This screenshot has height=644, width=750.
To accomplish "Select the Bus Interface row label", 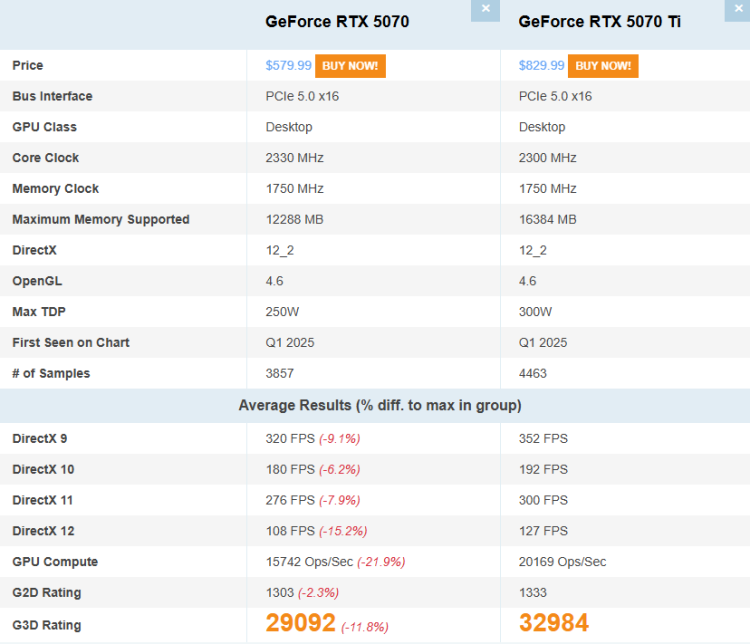I will pyautogui.click(x=52, y=96).
